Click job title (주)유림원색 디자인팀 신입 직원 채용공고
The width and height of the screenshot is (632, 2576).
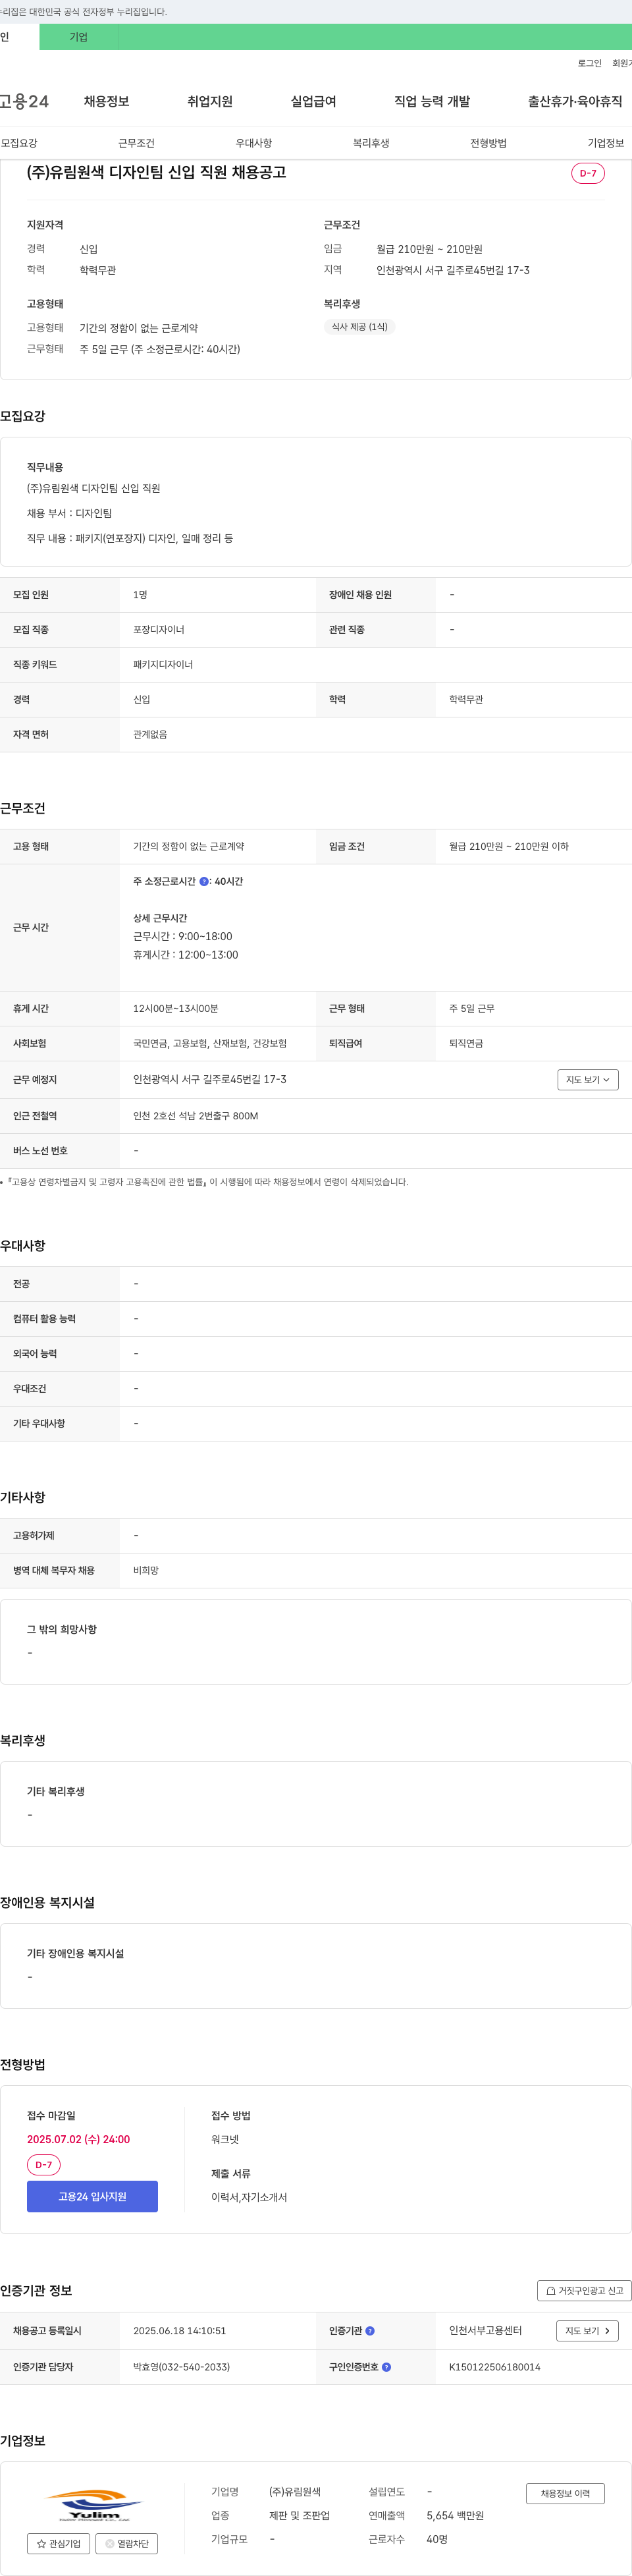156,172
